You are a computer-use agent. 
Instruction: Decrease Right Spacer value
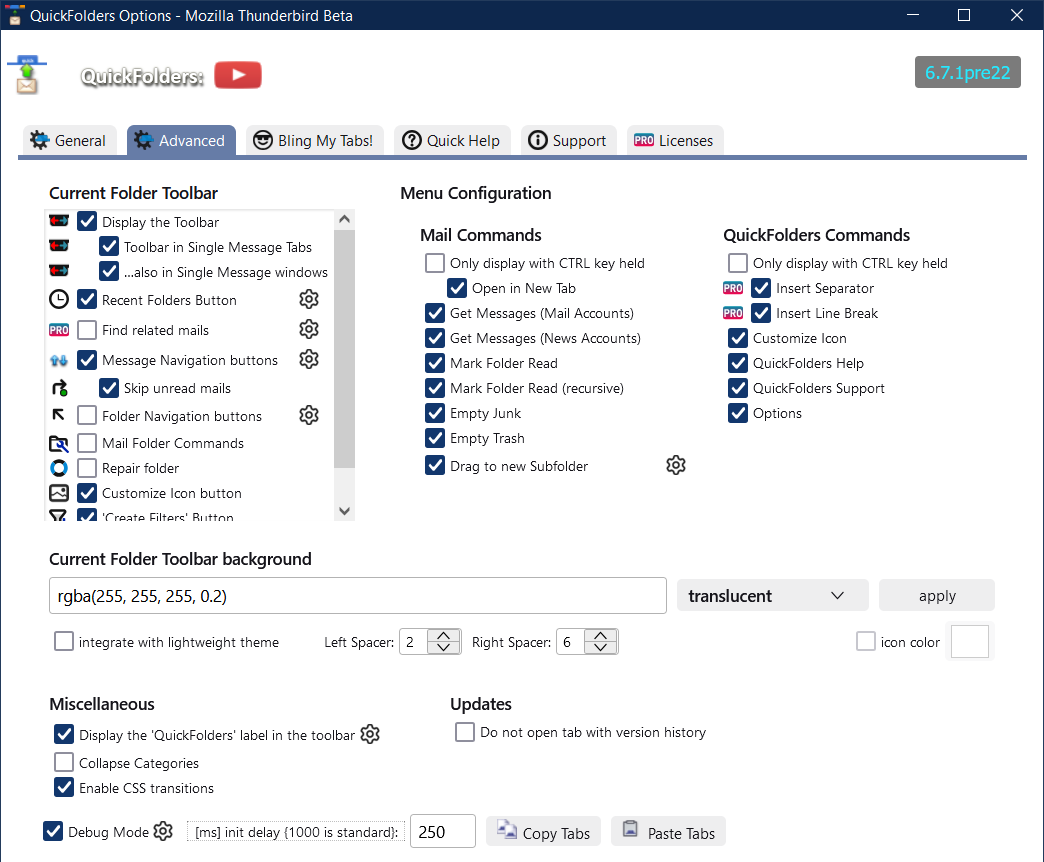tap(601, 648)
